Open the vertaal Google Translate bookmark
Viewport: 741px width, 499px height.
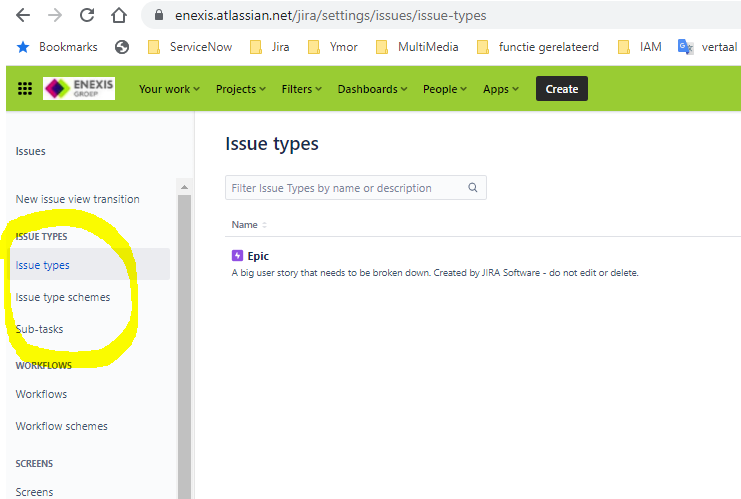pos(707,47)
